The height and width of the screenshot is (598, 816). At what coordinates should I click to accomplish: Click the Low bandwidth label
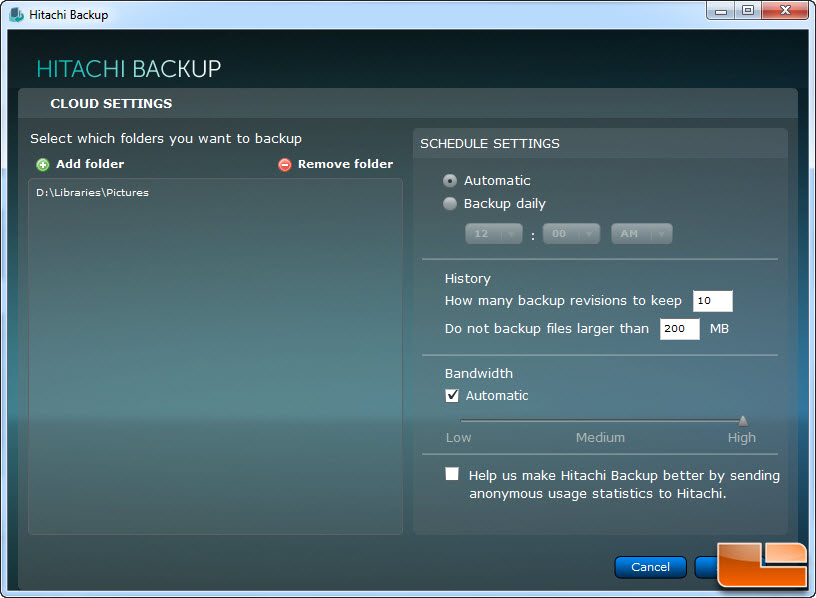(458, 438)
